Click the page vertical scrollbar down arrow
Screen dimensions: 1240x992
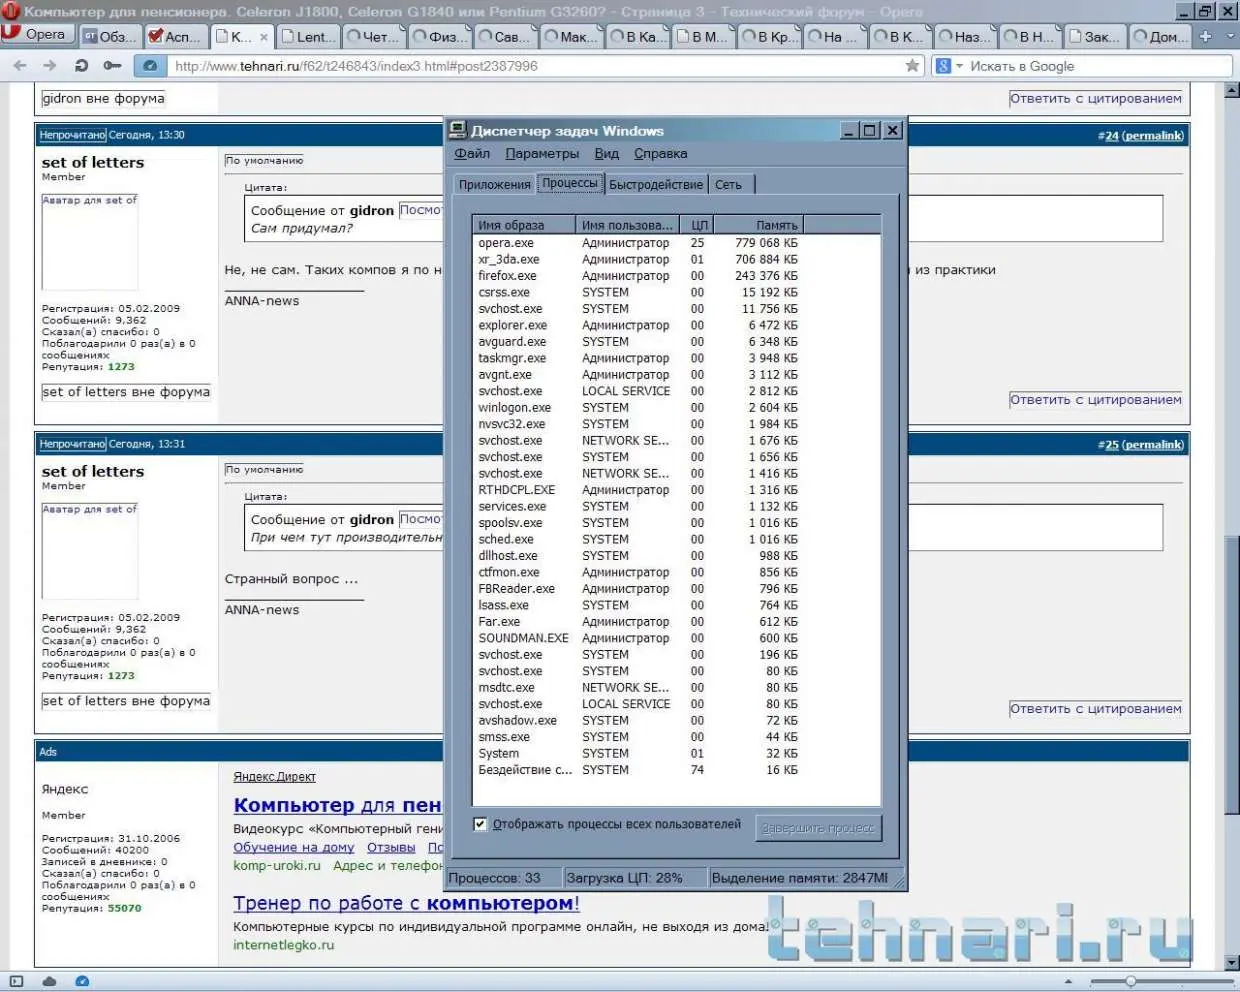(x=1231, y=962)
